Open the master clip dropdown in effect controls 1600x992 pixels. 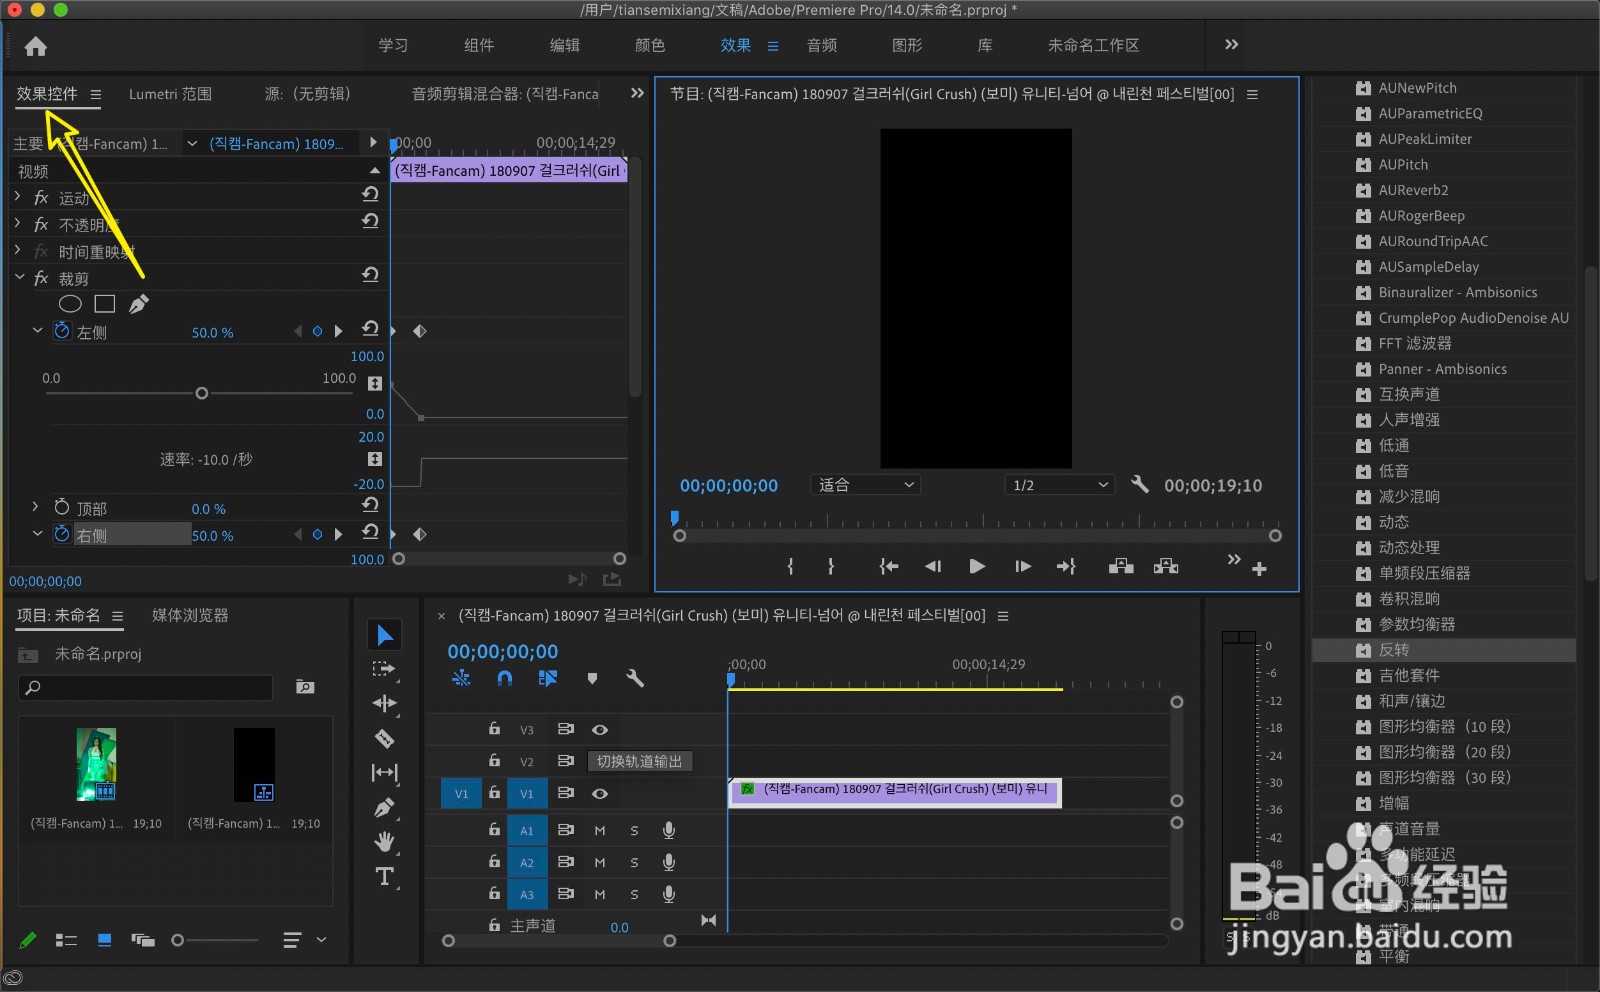[x=192, y=144]
